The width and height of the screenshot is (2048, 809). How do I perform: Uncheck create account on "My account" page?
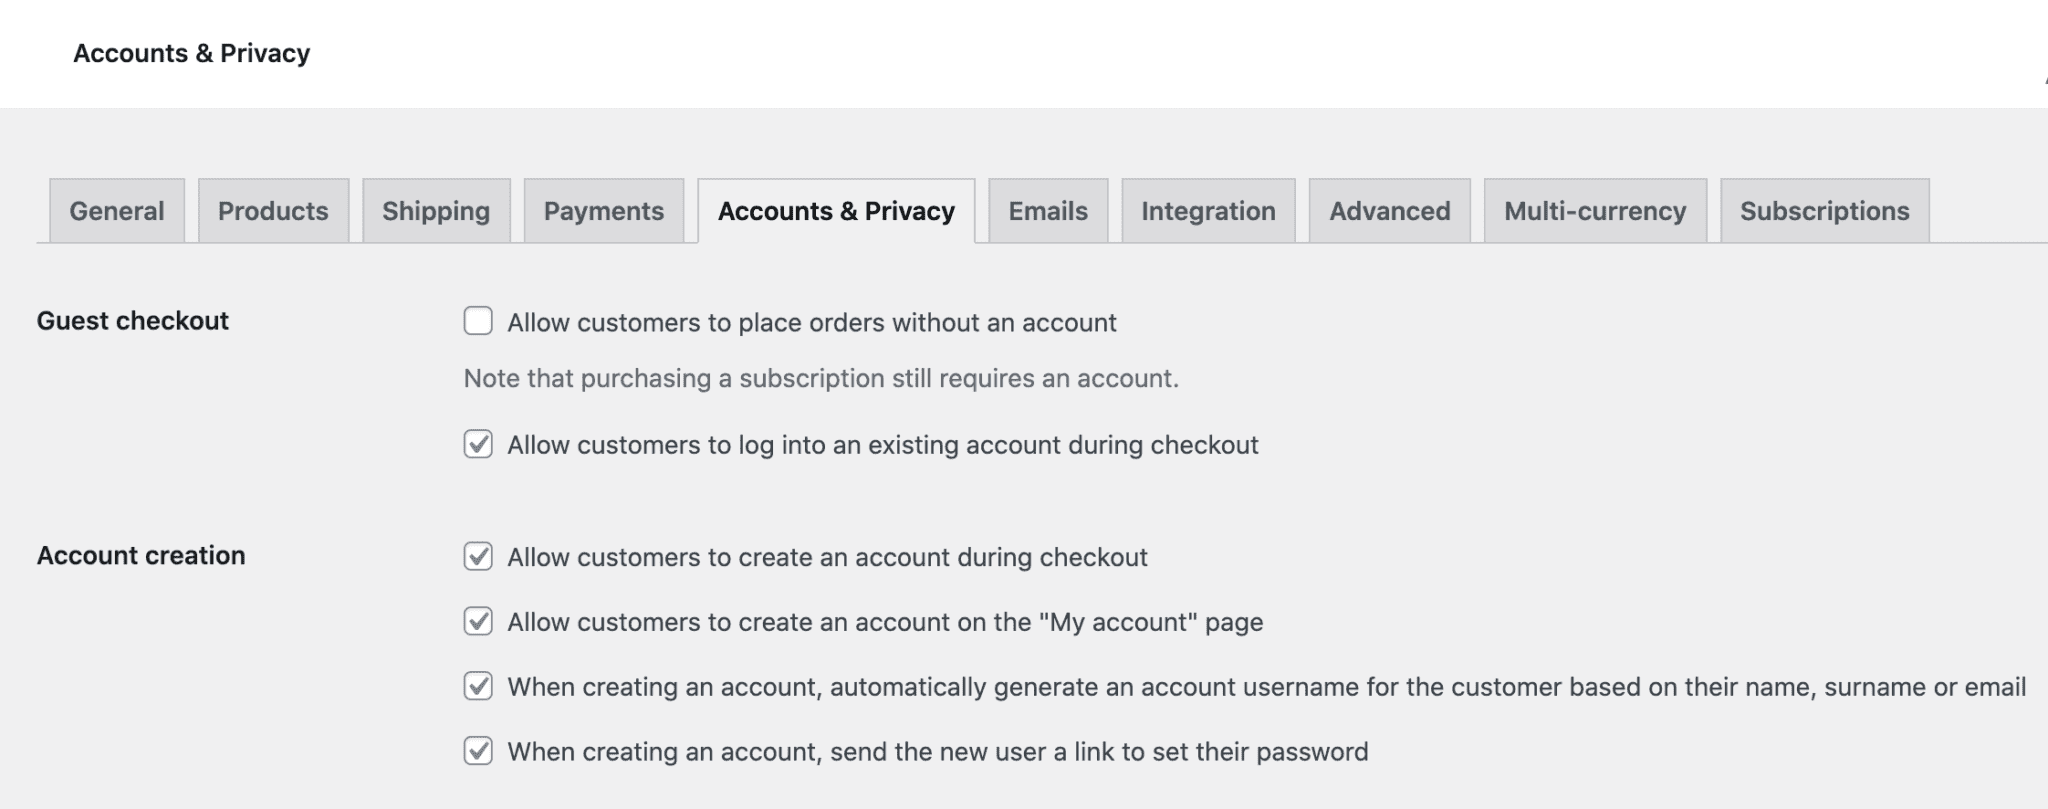coord(478,621)
